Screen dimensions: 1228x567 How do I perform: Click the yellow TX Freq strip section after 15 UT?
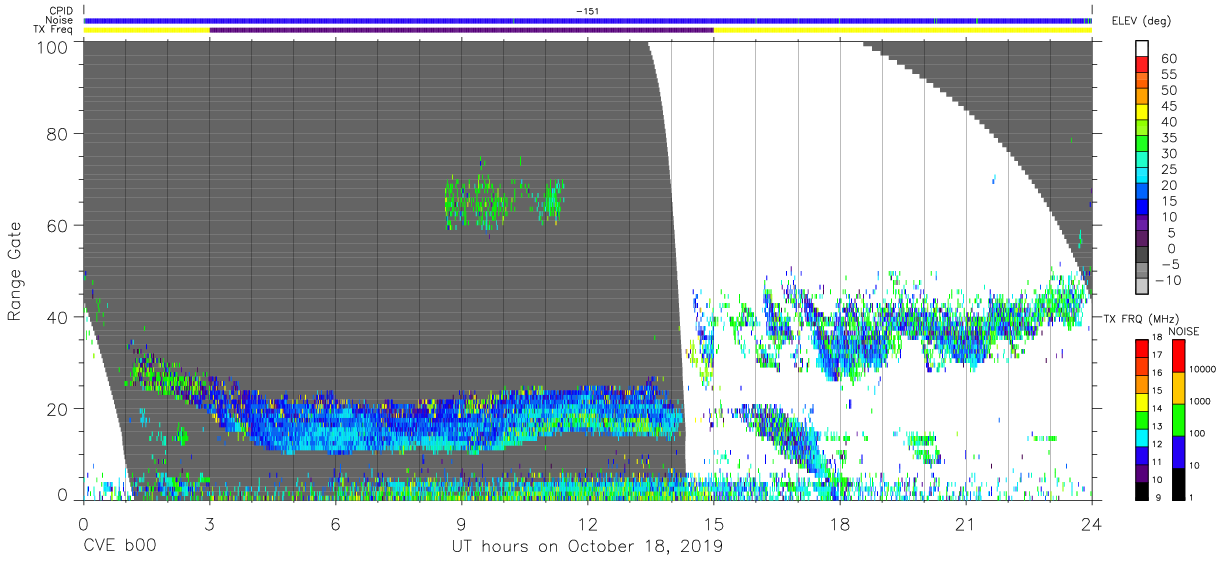pyautogui.click(x=902, y=30)
